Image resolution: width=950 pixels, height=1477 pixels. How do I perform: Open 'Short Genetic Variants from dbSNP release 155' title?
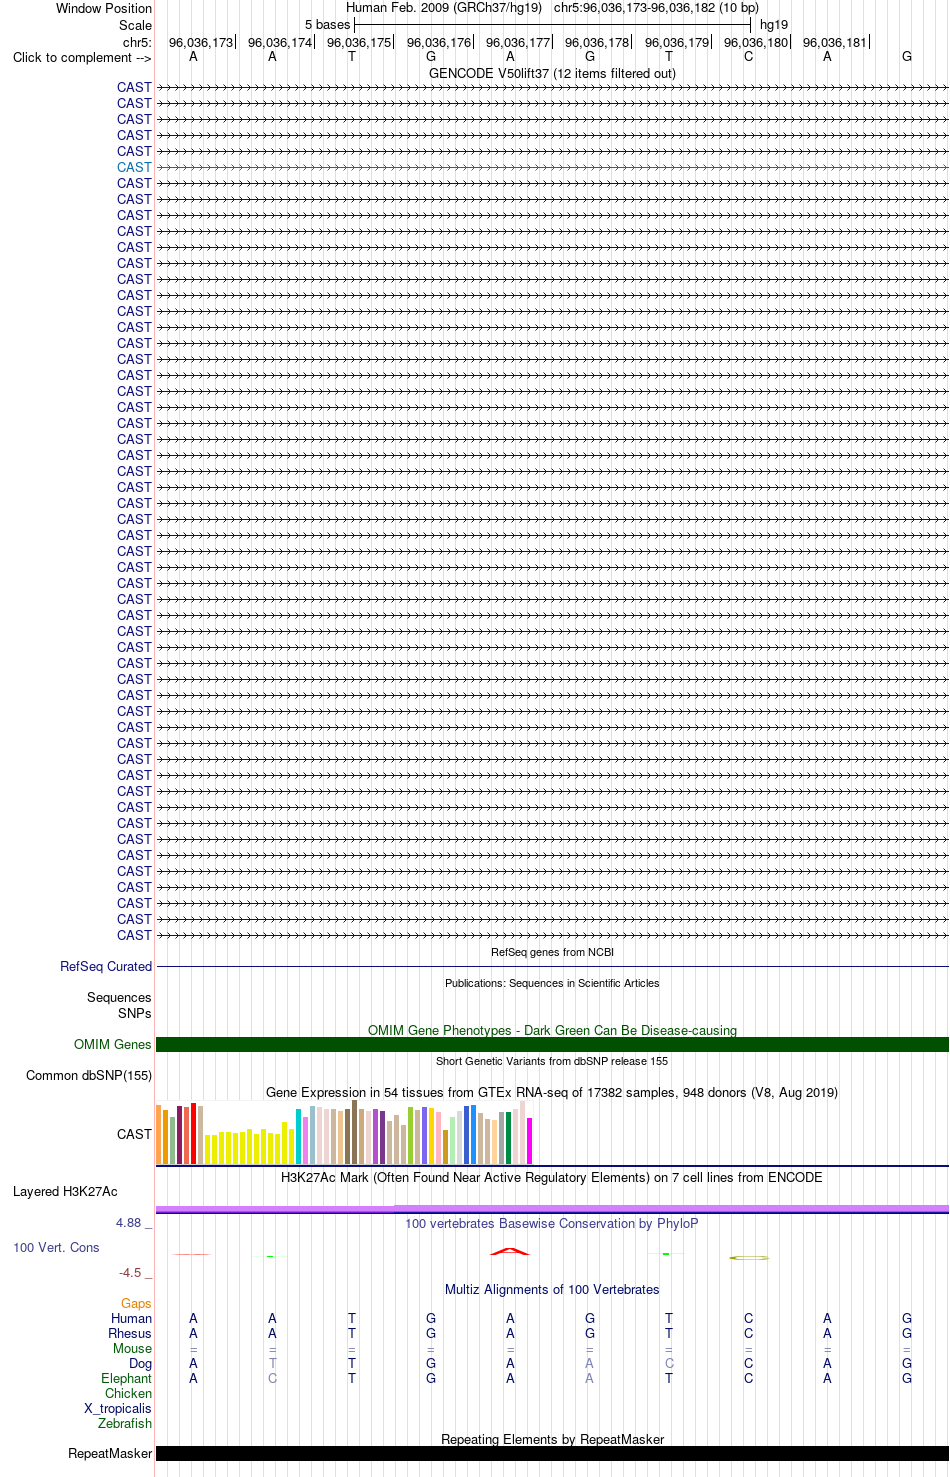[552, 1061]
